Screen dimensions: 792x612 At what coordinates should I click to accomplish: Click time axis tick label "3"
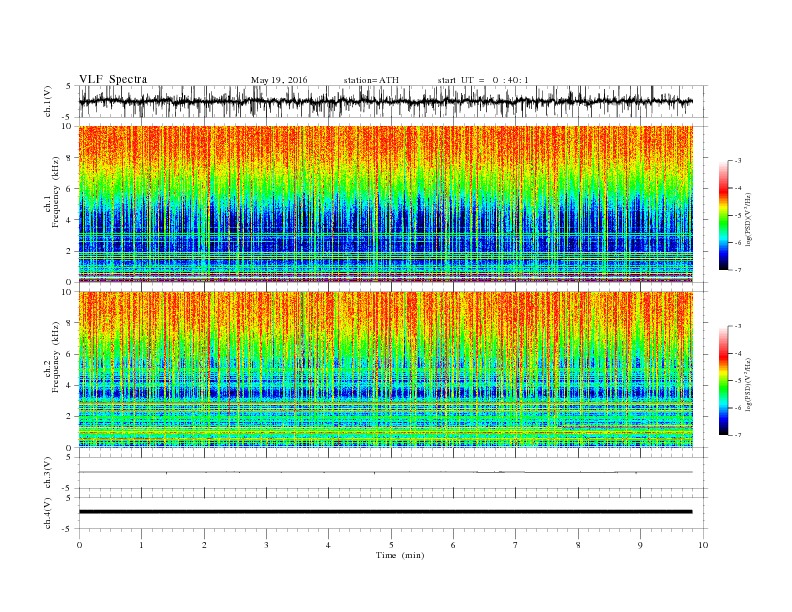pyautogui.click(x=266, y=545)
